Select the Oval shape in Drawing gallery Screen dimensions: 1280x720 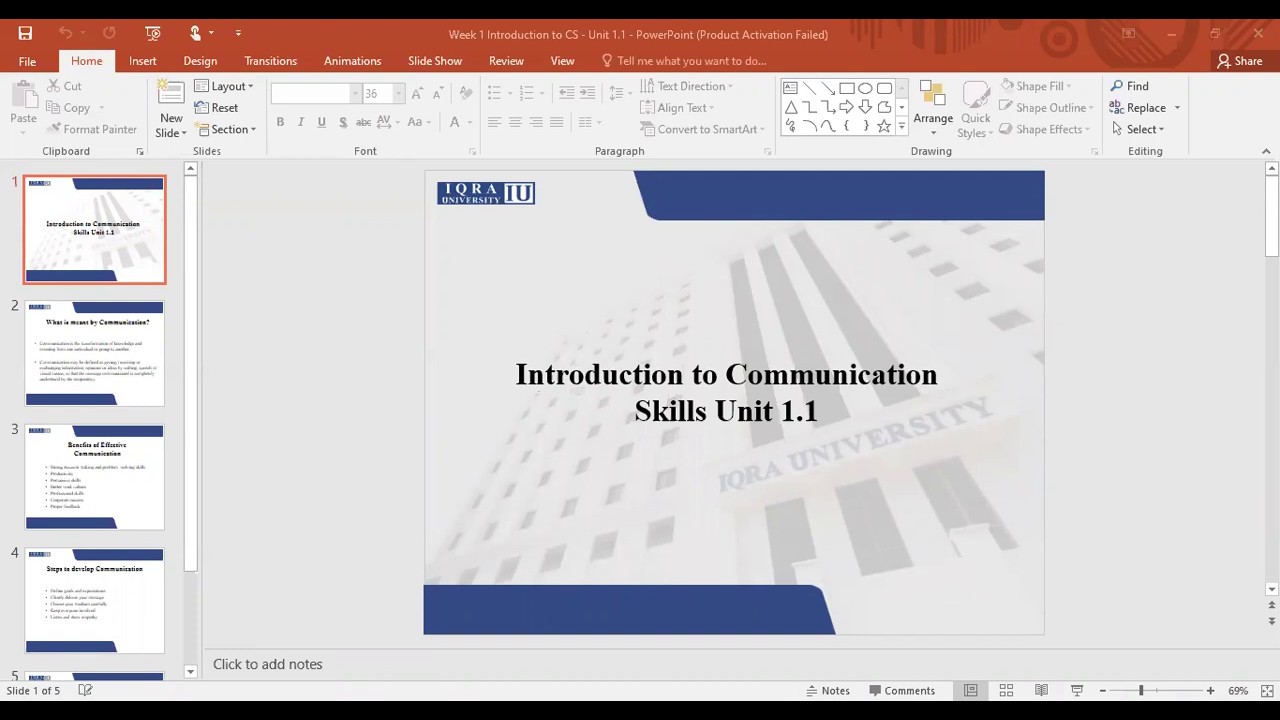[x=864, y=87]
